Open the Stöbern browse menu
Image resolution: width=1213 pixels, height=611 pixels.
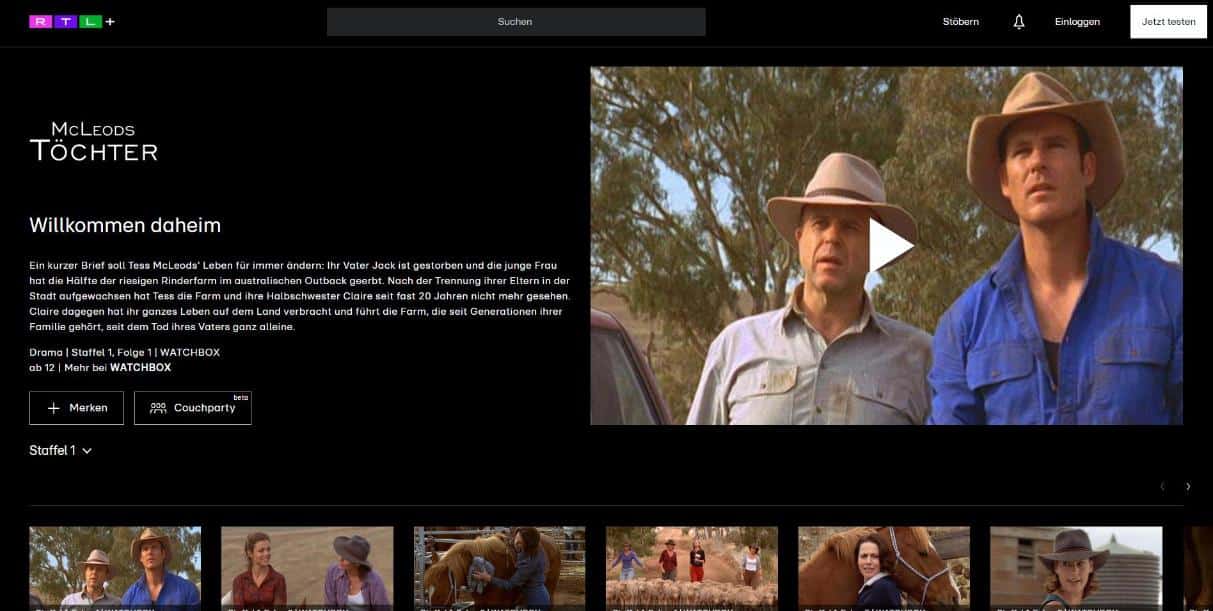click(x=961, y=22)
